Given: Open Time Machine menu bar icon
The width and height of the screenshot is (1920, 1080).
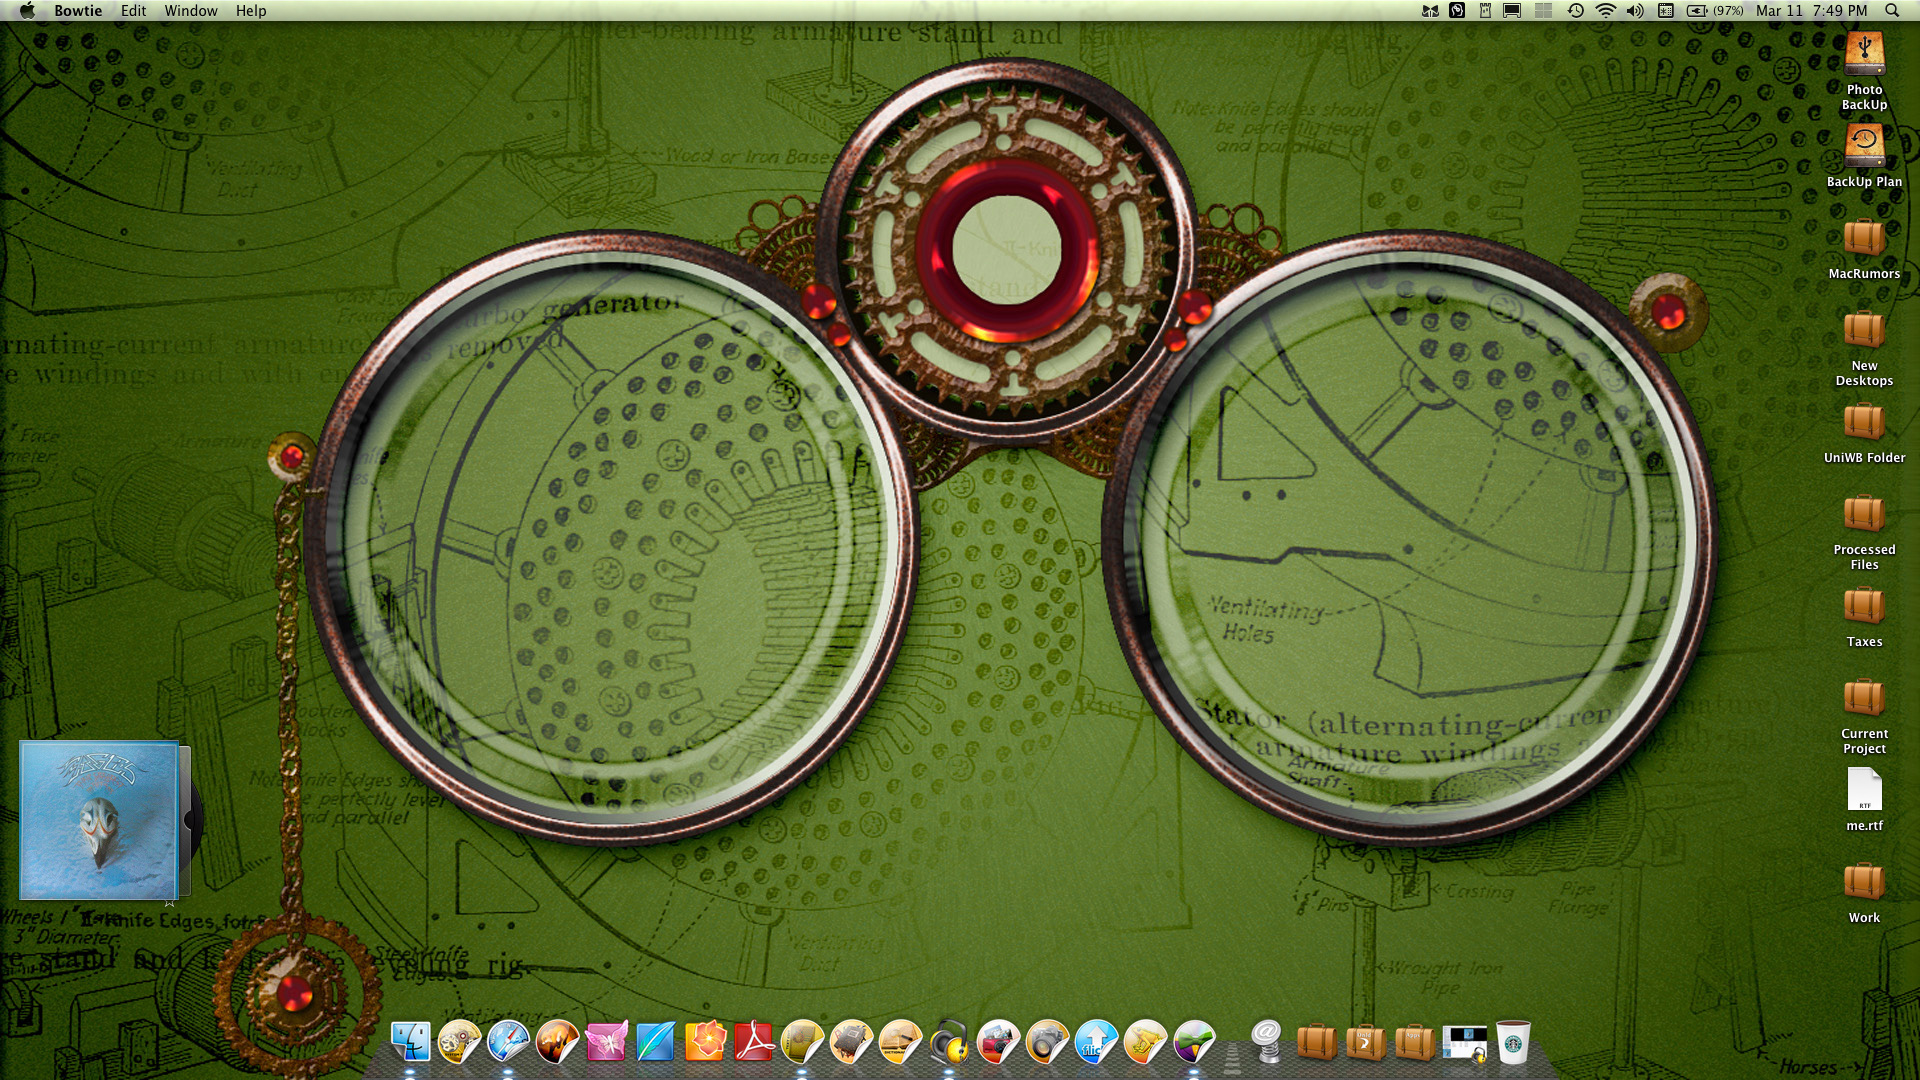Looking at the screenshot, I should pos(1575,11).
